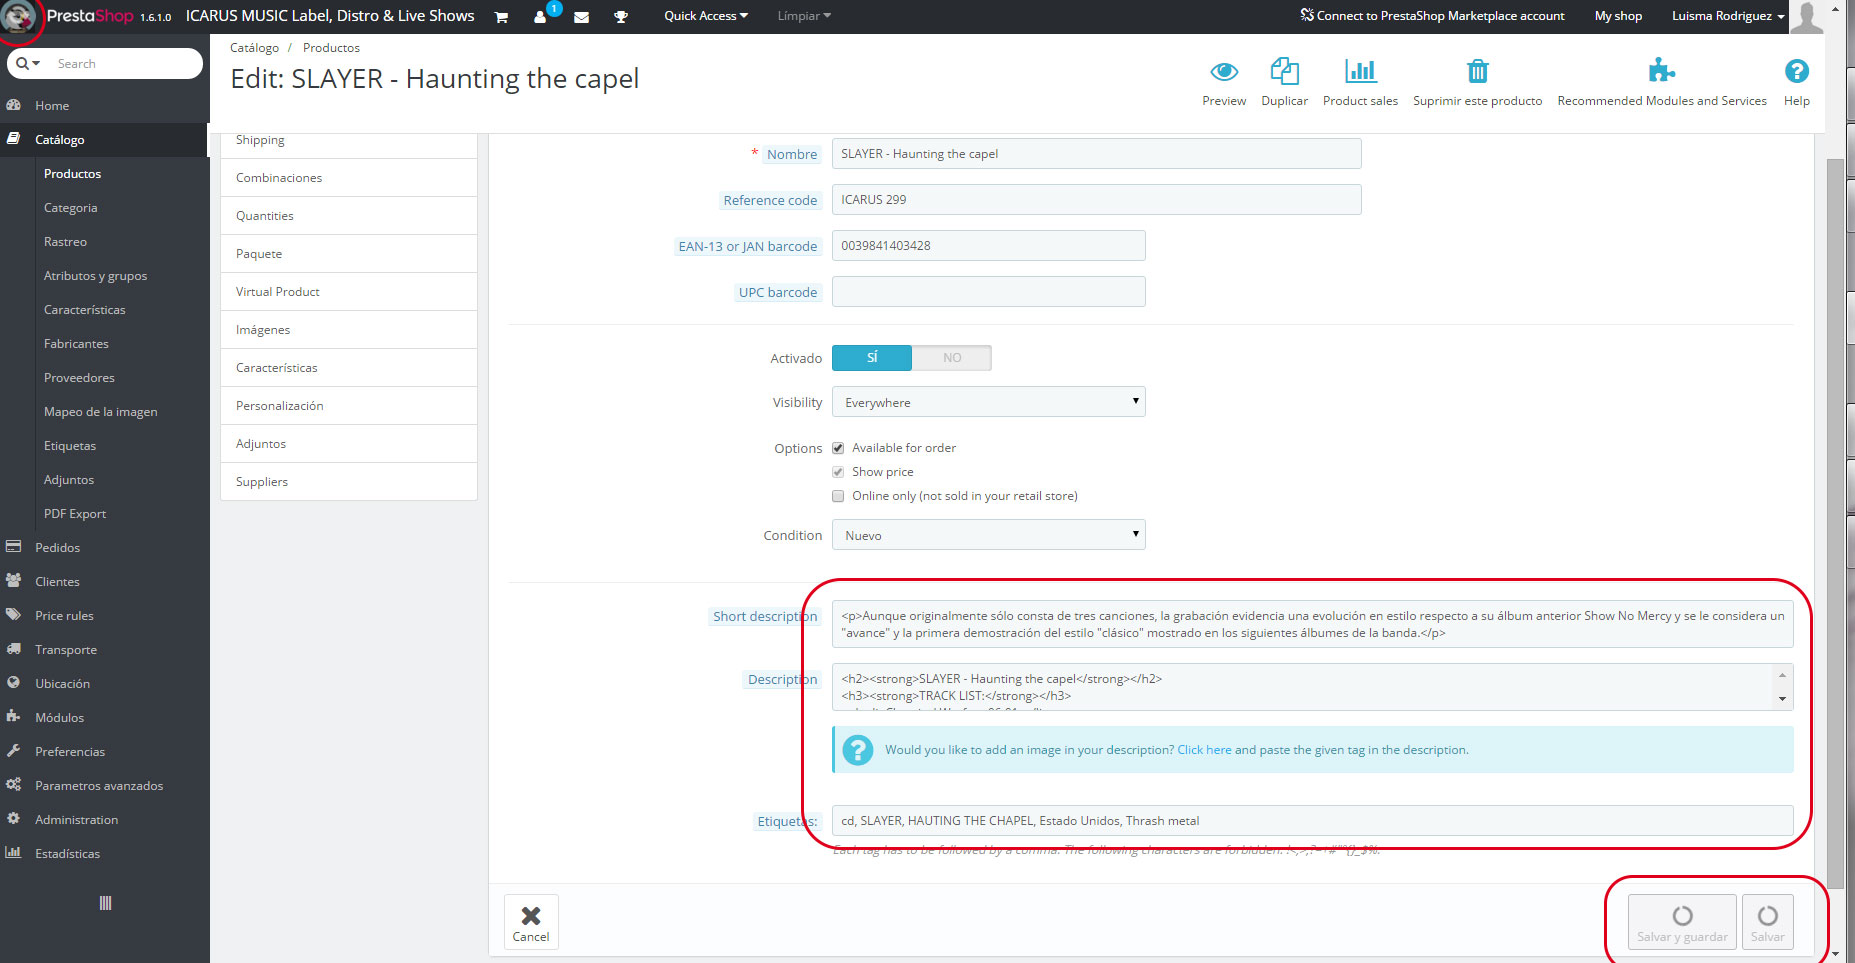
Task: Open the Quantities product tab
Action: pos(349,216)
